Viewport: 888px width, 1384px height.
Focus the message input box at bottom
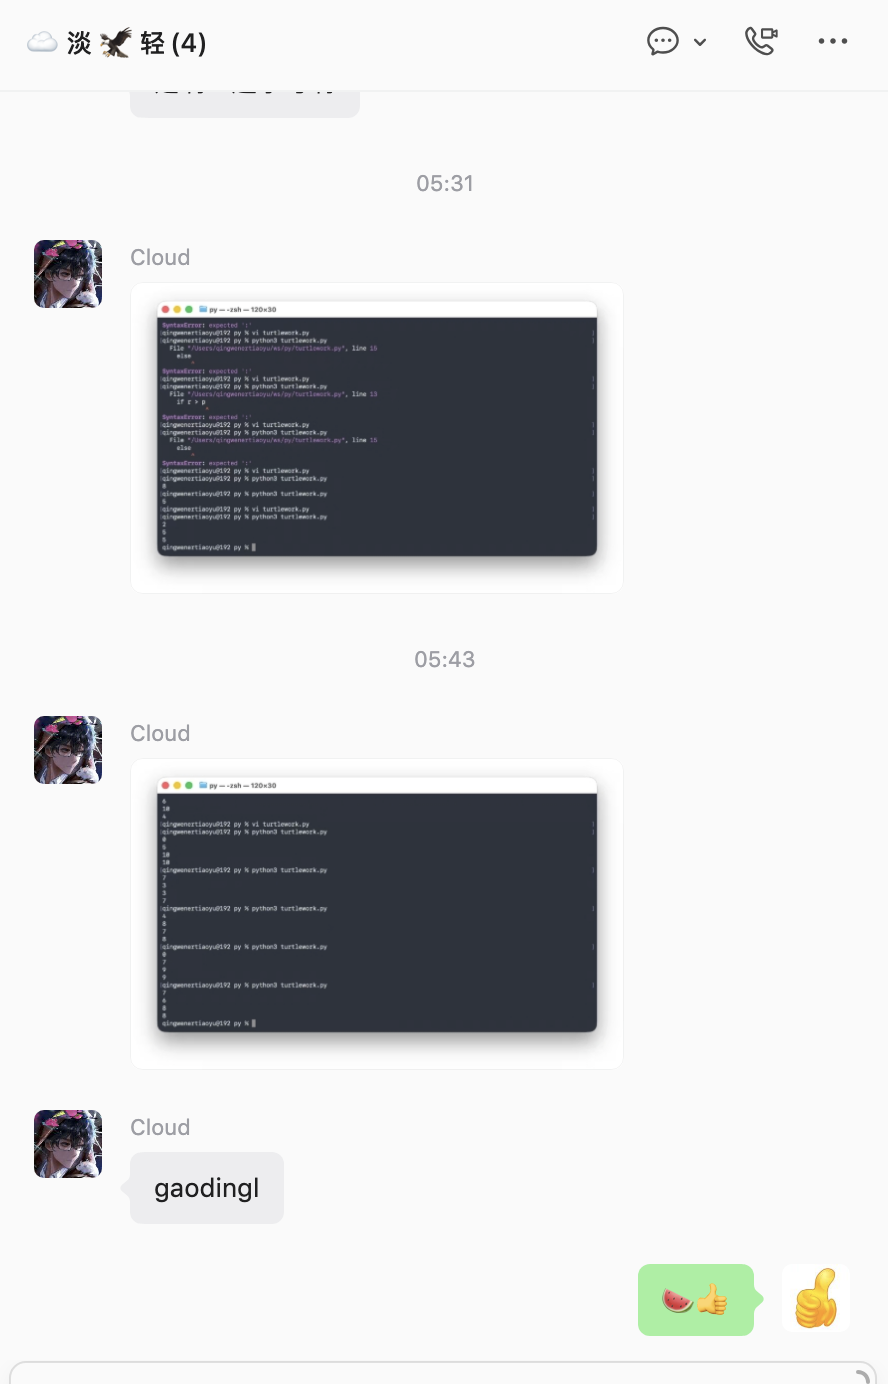[x=443, y=1372]
